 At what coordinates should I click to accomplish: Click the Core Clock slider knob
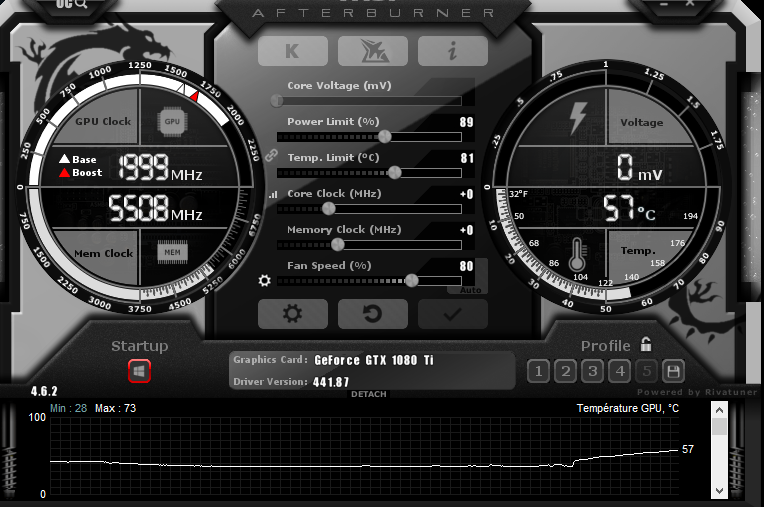[329, 208]
